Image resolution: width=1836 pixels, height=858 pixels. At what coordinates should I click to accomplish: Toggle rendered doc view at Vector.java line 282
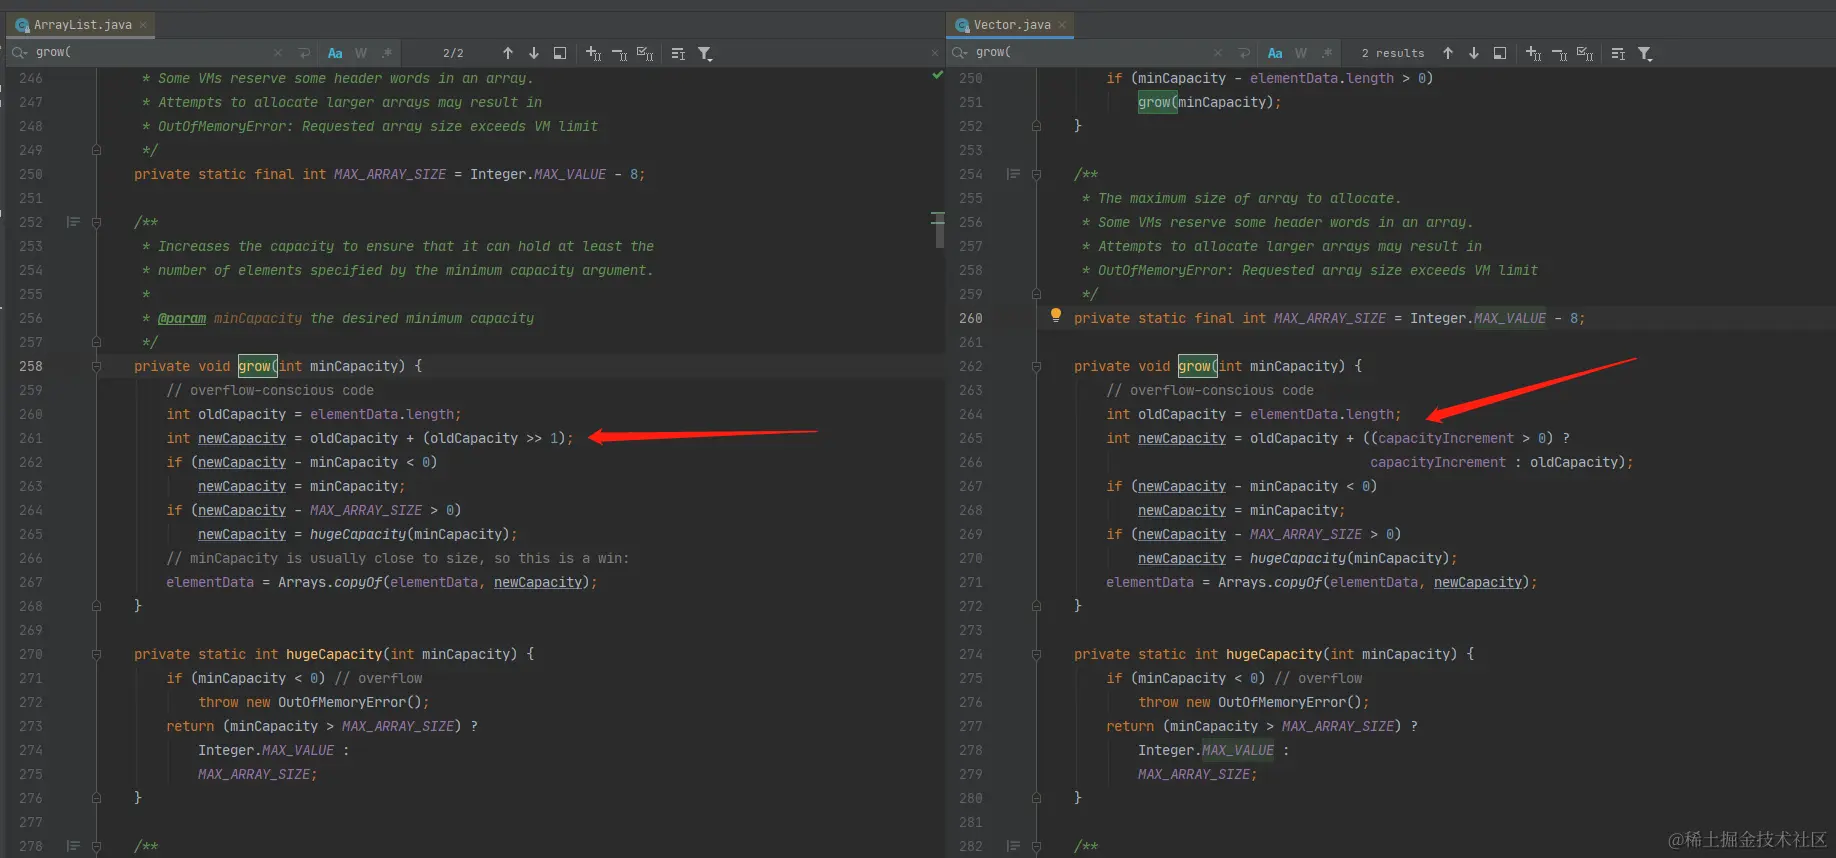point(1013,846)
